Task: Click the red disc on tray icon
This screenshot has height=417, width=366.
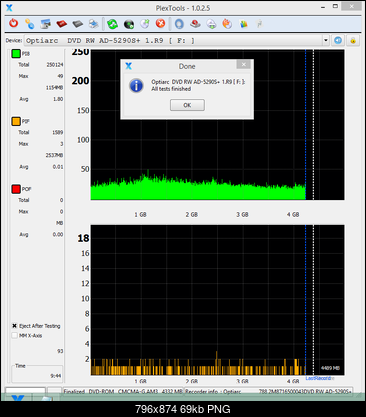Action: tap(195, 24)
